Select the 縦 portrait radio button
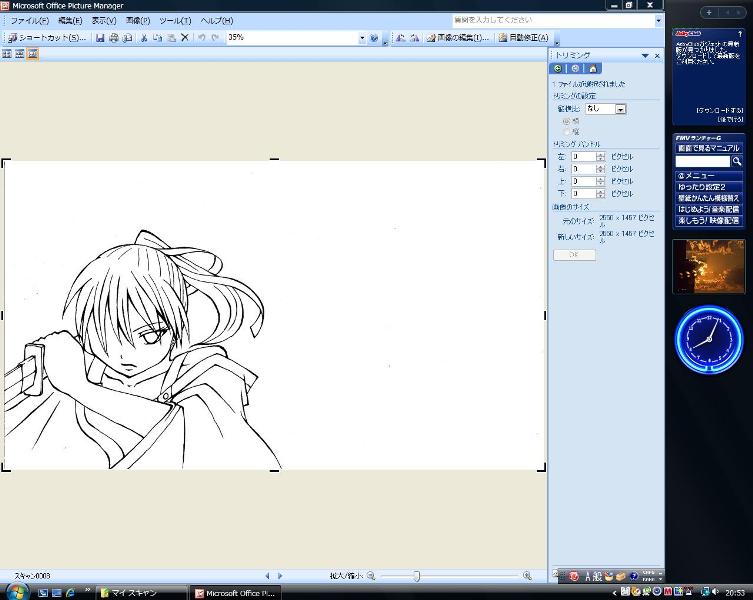 [566, 132]
